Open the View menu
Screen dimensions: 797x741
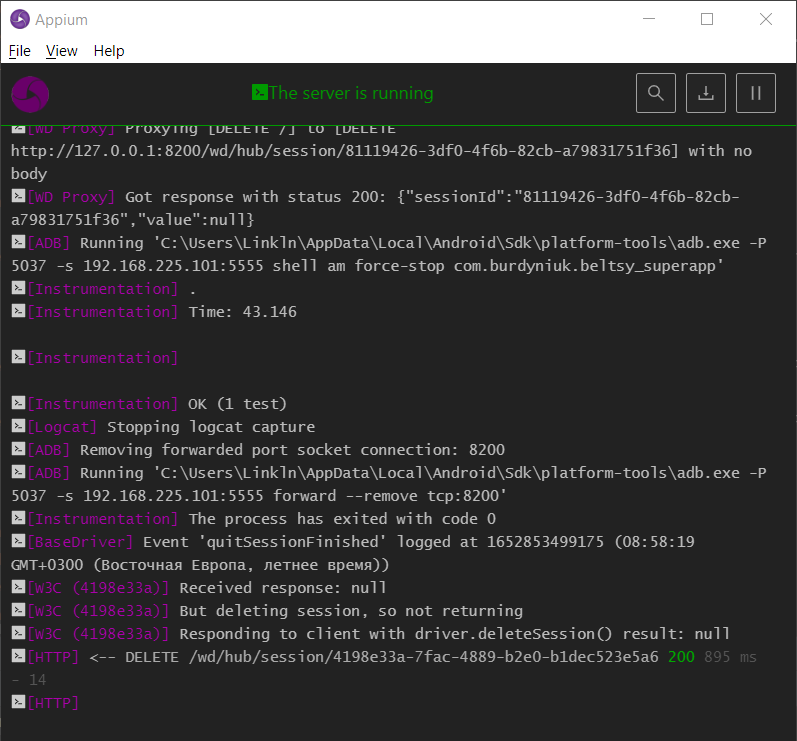[x=62, y=51]
